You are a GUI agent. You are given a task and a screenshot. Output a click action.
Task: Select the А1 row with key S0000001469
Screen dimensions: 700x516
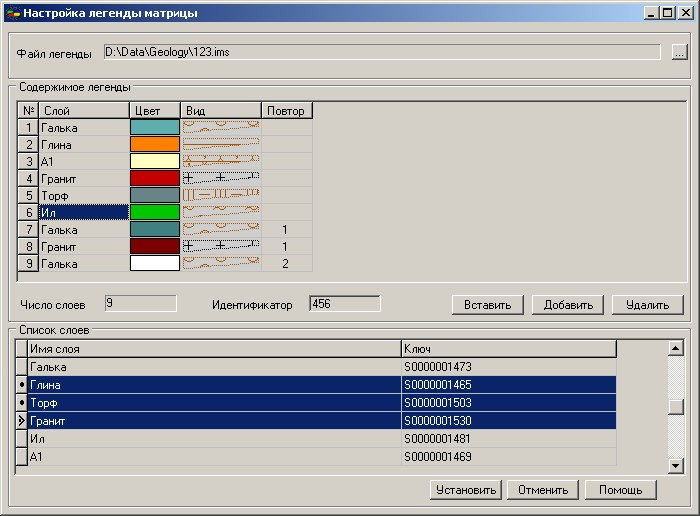click(x=214, y=457)
